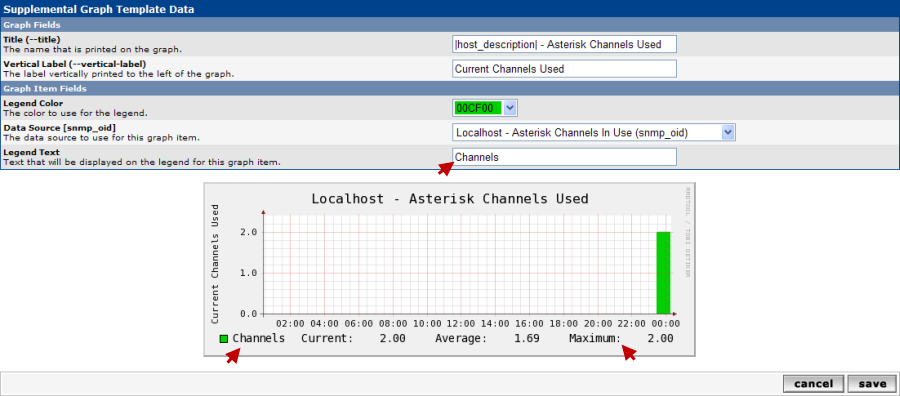Screen dimensions: 900x396
Task: Select the 00CF00 green color swatch
Action: (x=478, y=108)
